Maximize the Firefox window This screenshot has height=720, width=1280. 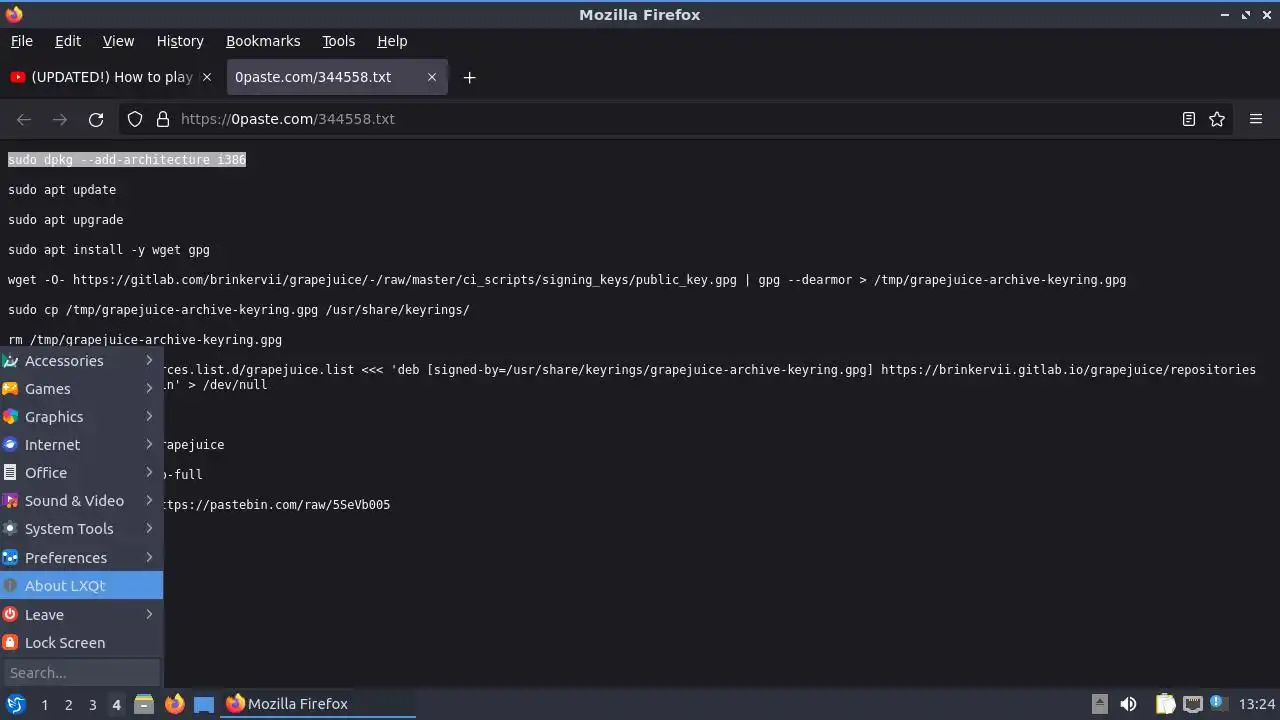(1246, 15)
